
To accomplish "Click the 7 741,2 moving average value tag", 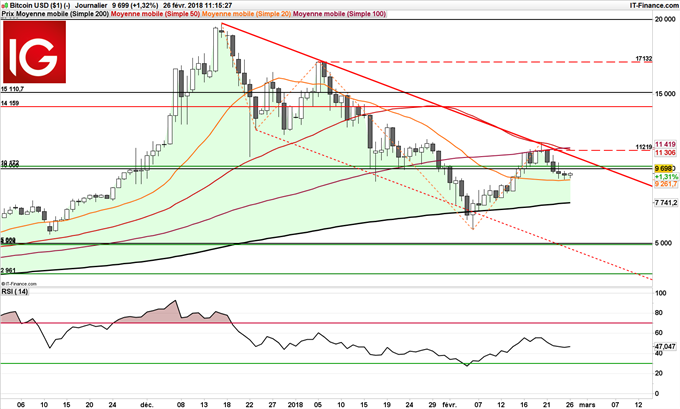I will pyautogui.click(x=666, y=203).
